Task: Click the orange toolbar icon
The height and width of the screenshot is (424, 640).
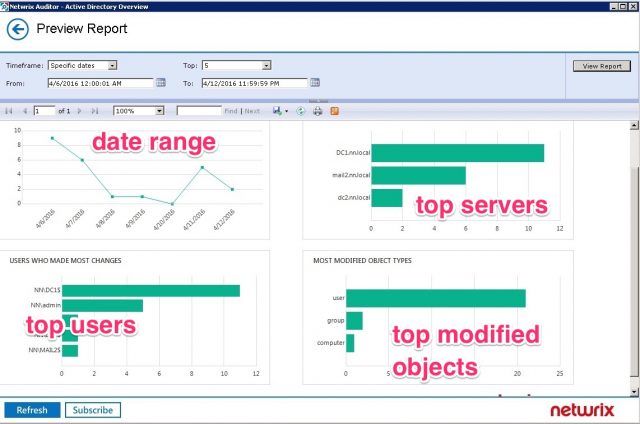Action: 334,111
